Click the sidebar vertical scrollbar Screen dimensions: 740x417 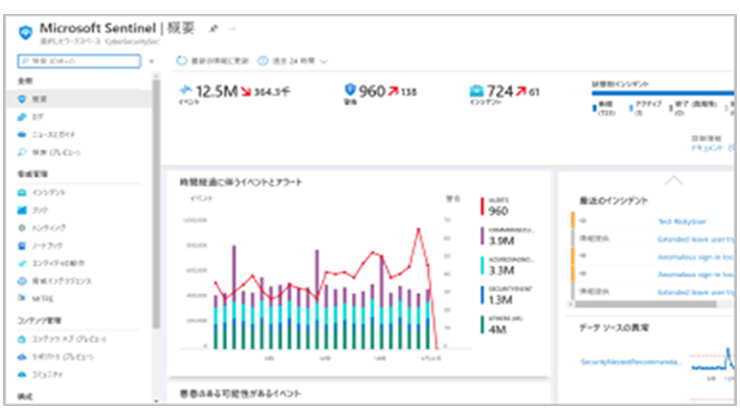(156, 204)
